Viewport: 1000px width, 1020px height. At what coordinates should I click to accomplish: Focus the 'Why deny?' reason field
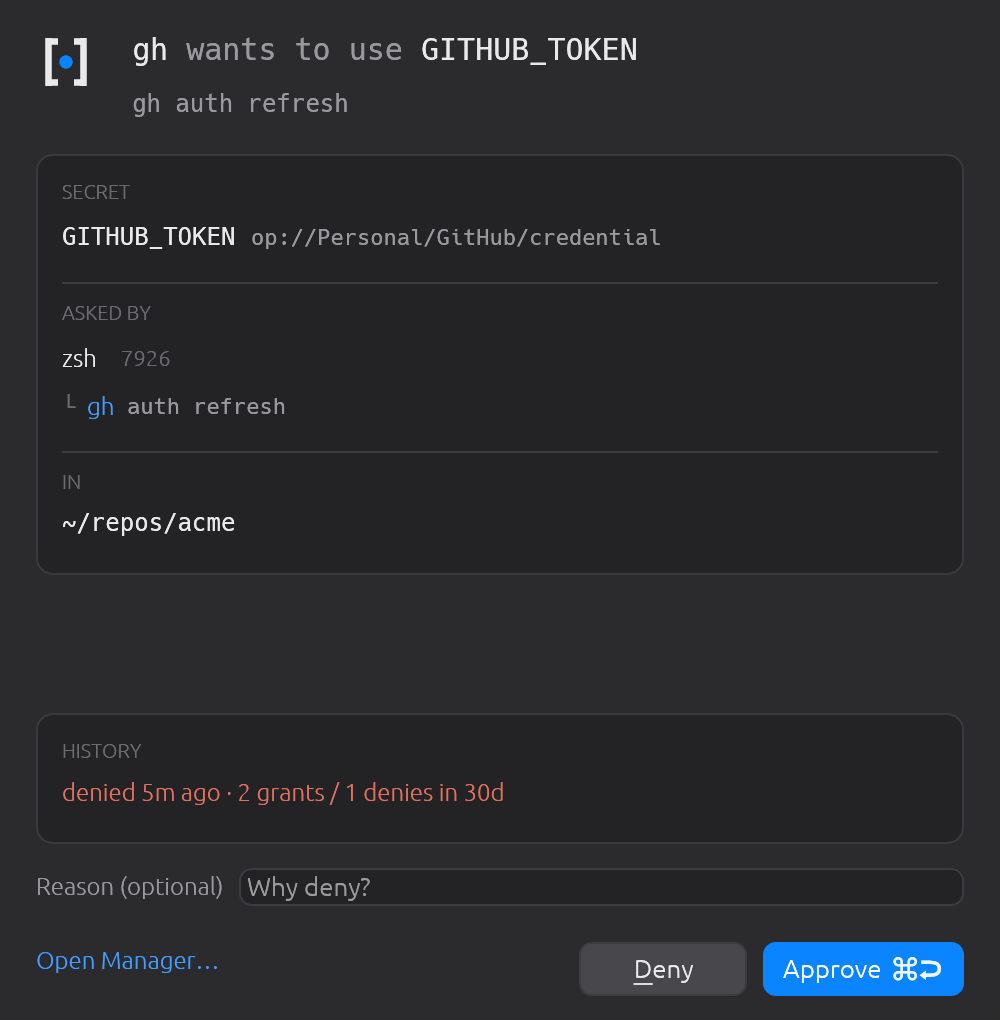tap(601, 887)
